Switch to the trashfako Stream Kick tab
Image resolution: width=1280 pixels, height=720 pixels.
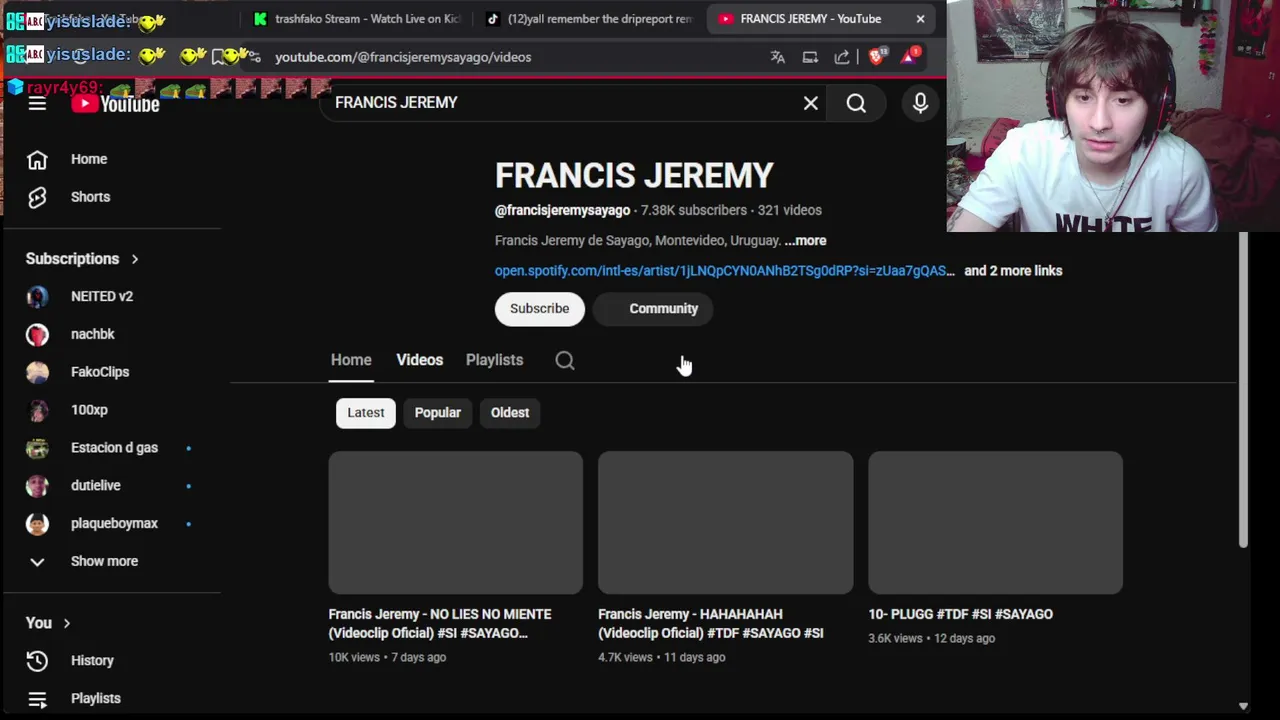[357, 19]
